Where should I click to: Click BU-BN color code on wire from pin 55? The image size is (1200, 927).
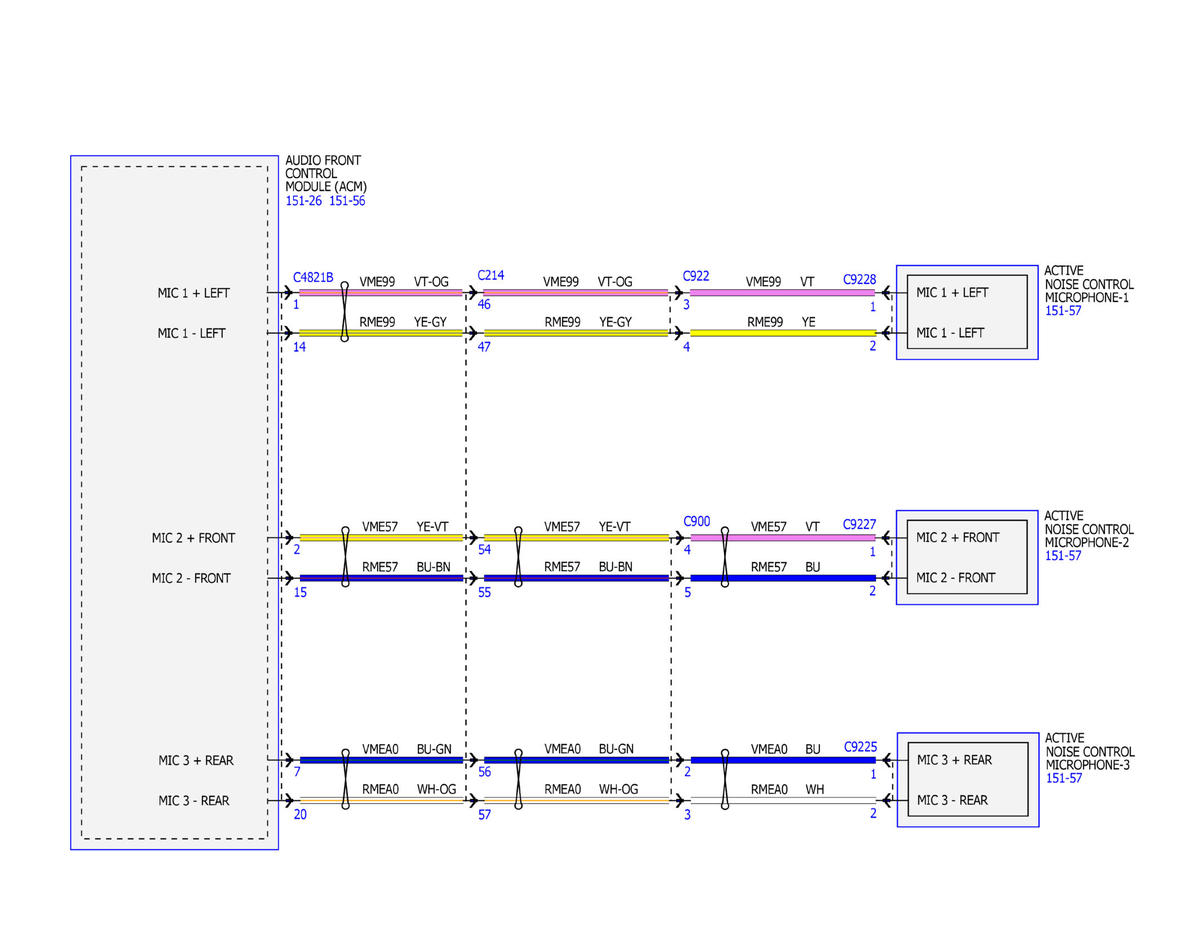[x=615, y=567]
